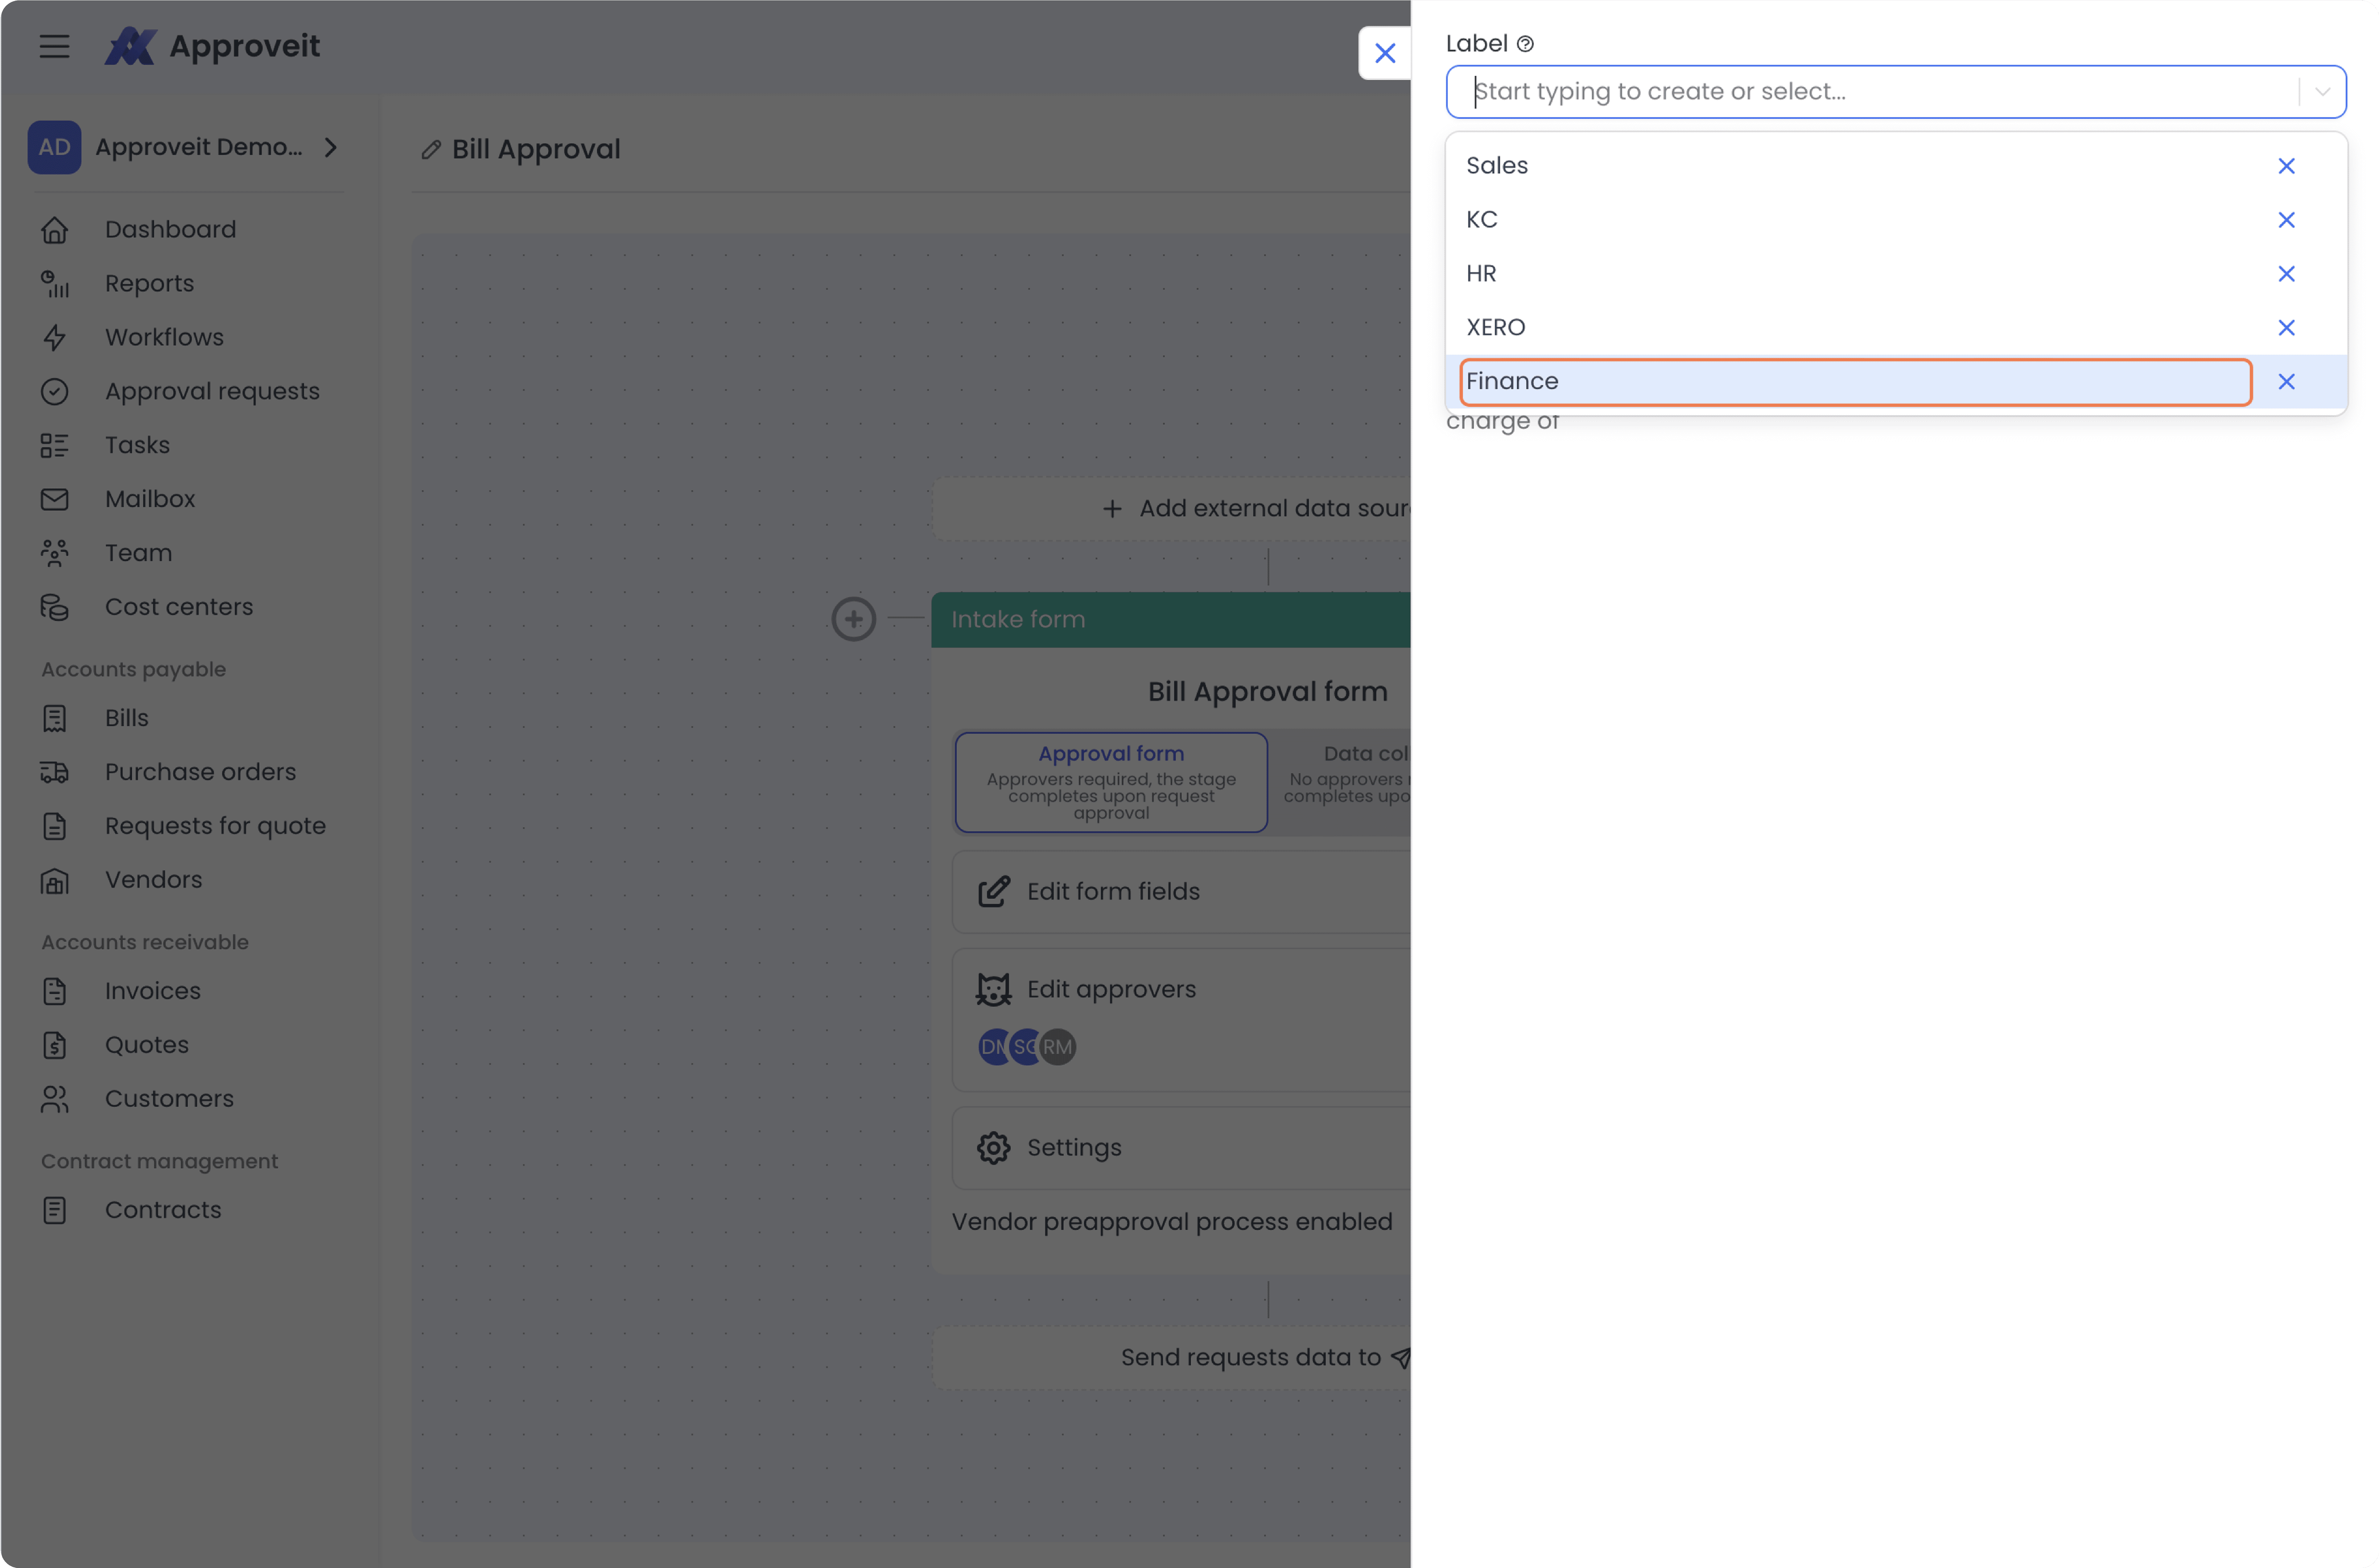
Task: Click the AD workspace avatar
Action: (x=54, y=147)
